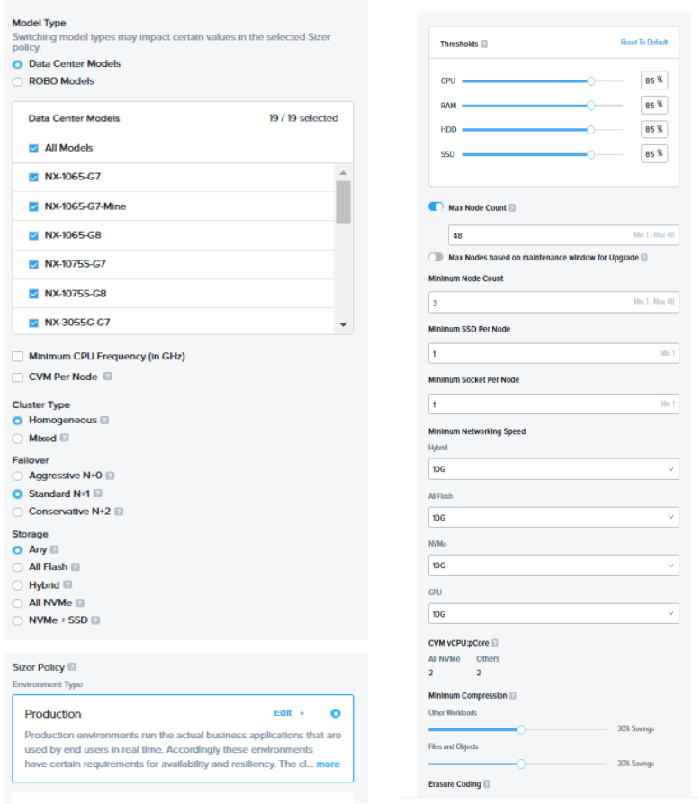The width and height of the screenshot is (698, 804).
Task: Select Data Center Models radio button
Action: coord(18,65)
